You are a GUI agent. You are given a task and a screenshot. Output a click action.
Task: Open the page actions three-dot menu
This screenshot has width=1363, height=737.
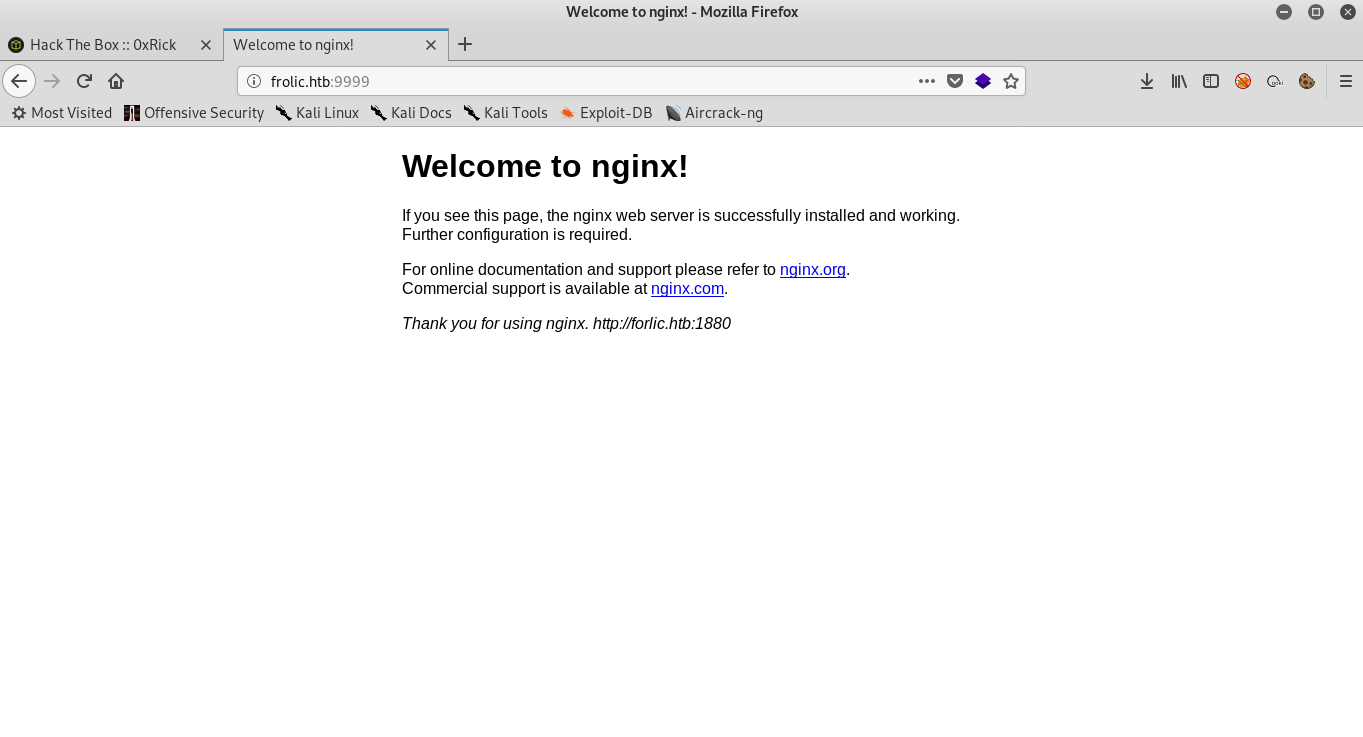pos(927,81)
